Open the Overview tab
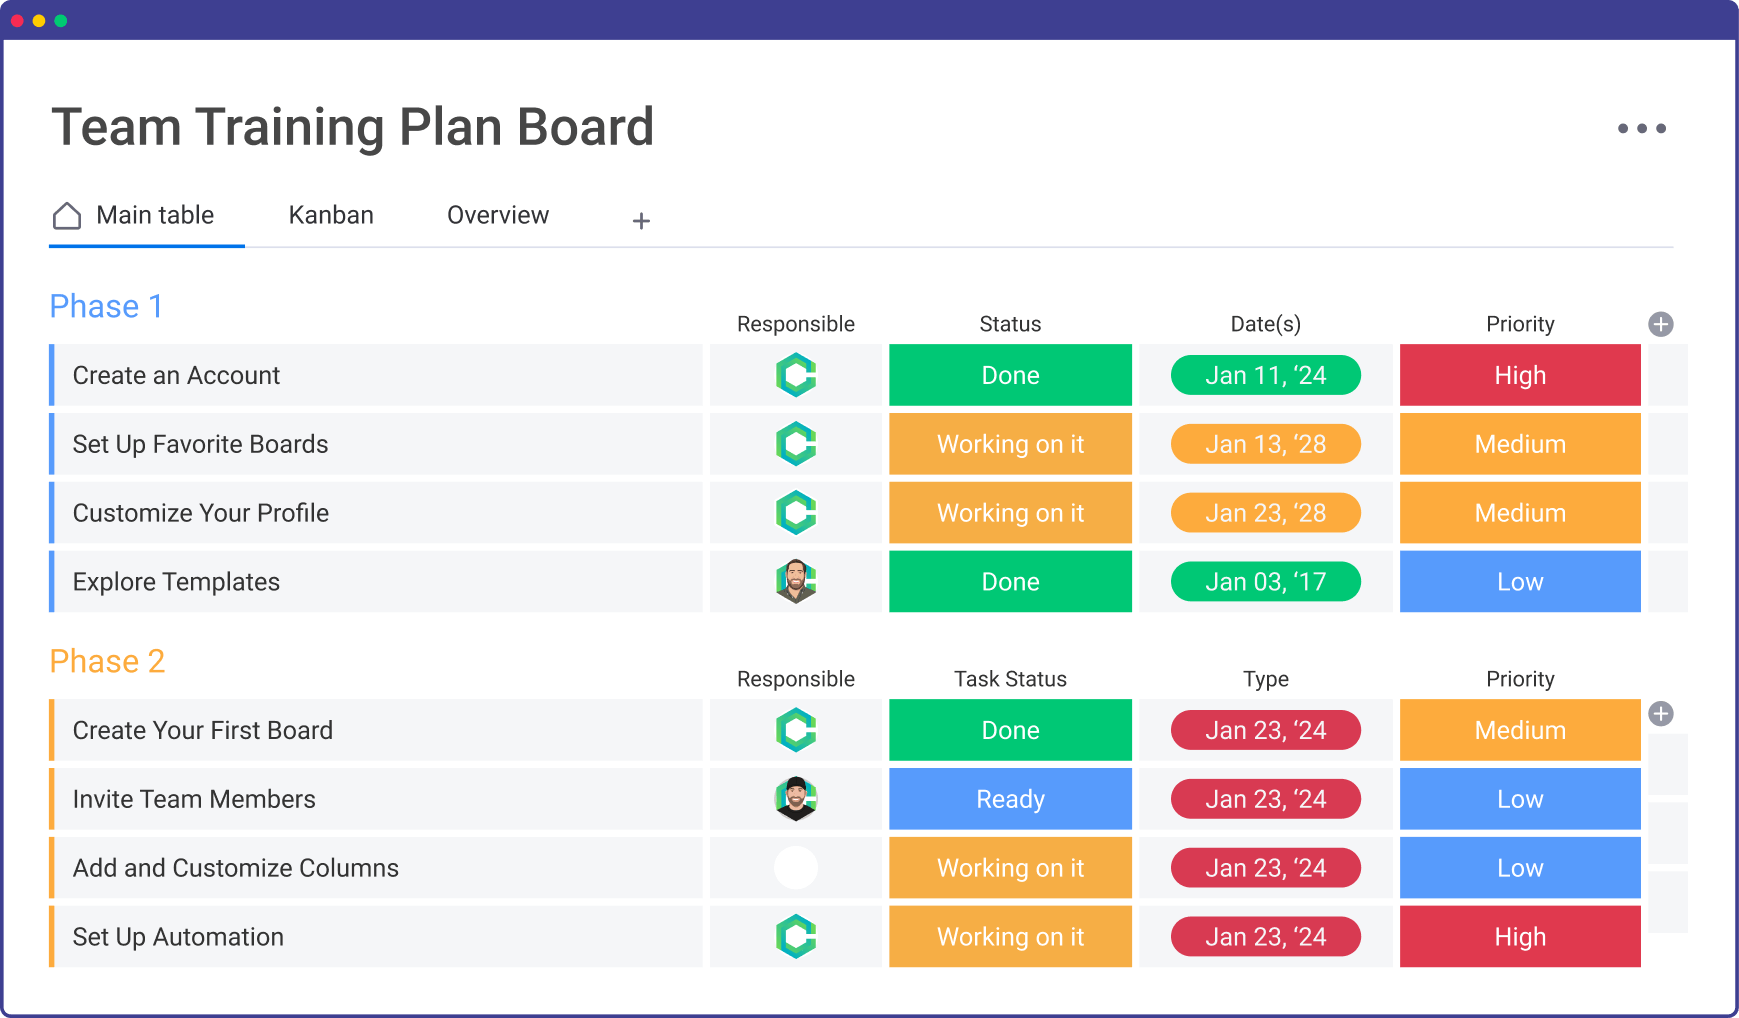The width and height of the screenshot is (1739, 1018). [x=498, y=215]
